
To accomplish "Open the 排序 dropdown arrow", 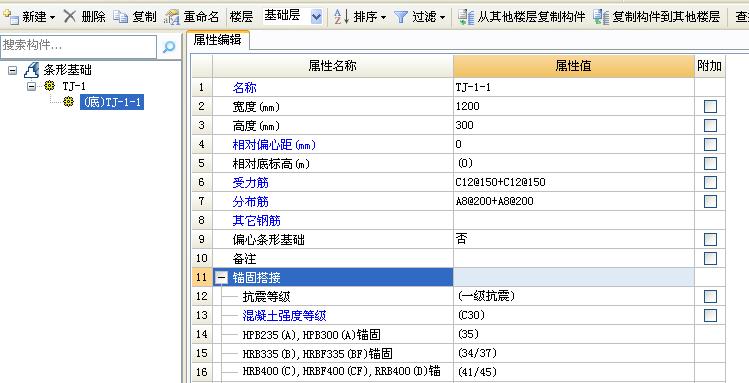I will click(x=384, y=18).
